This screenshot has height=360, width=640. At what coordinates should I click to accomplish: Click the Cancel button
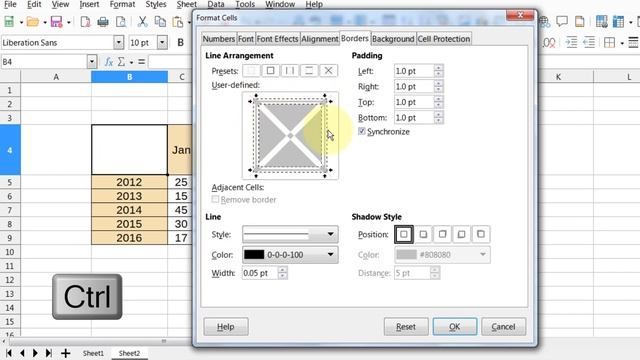pyautogui.click(x=503, y=327)
